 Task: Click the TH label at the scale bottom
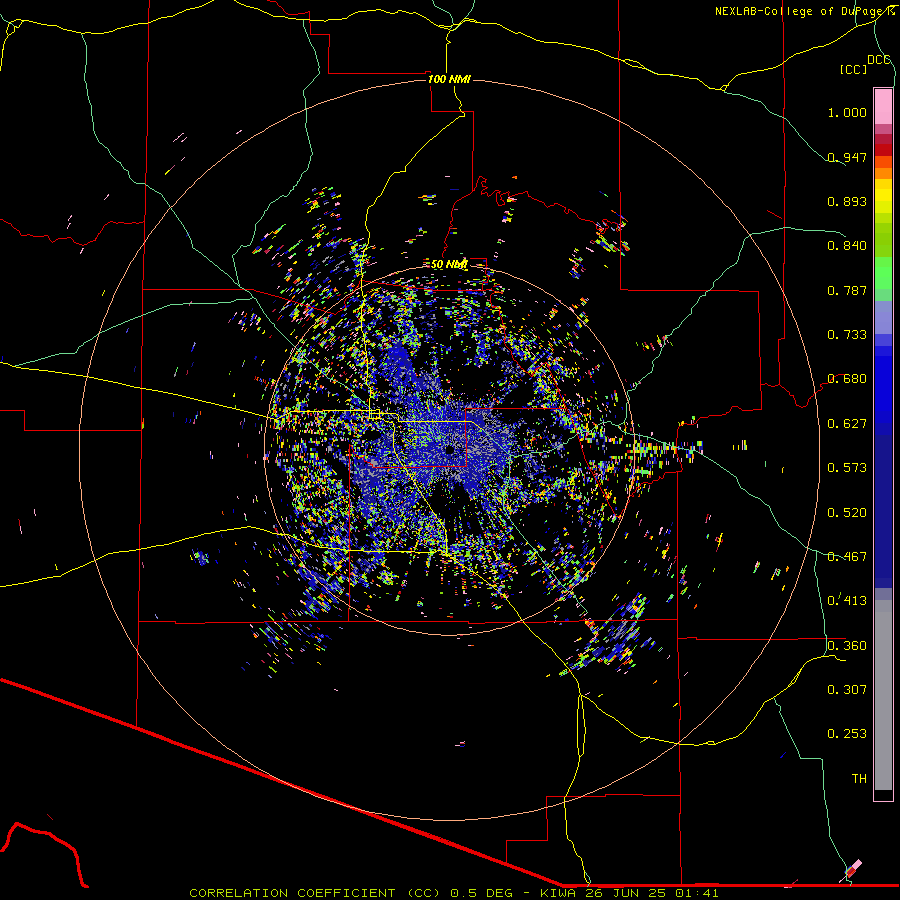[x=859, y=779]
